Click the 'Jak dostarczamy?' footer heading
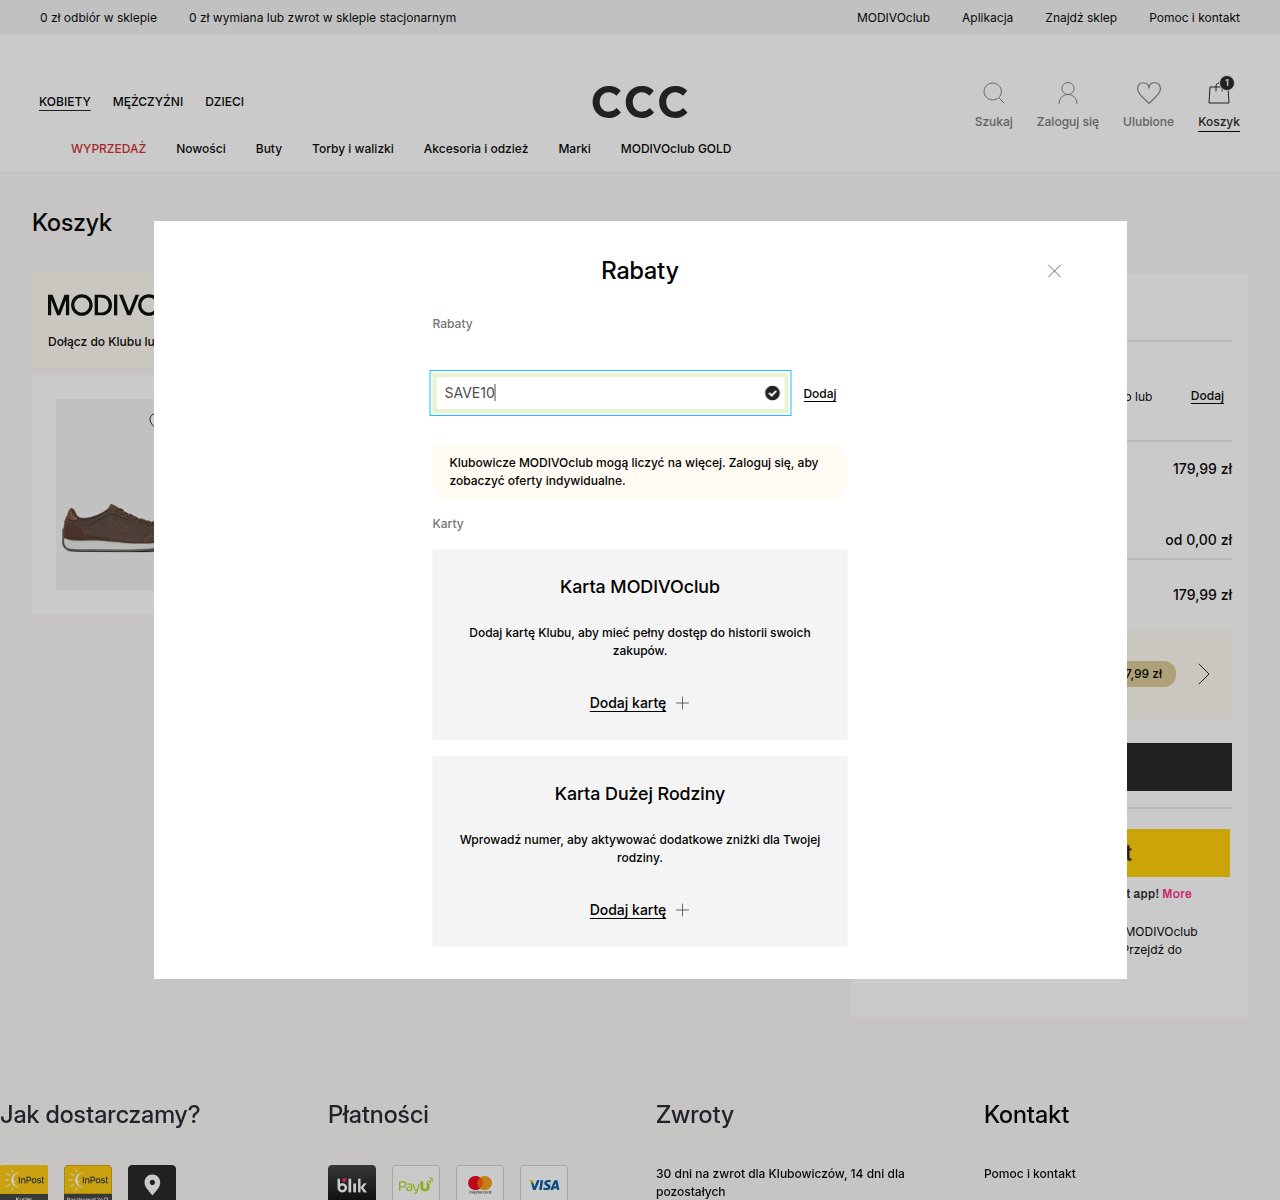Viewport: 1280px width, 1200px height. tap(100, 1115)
